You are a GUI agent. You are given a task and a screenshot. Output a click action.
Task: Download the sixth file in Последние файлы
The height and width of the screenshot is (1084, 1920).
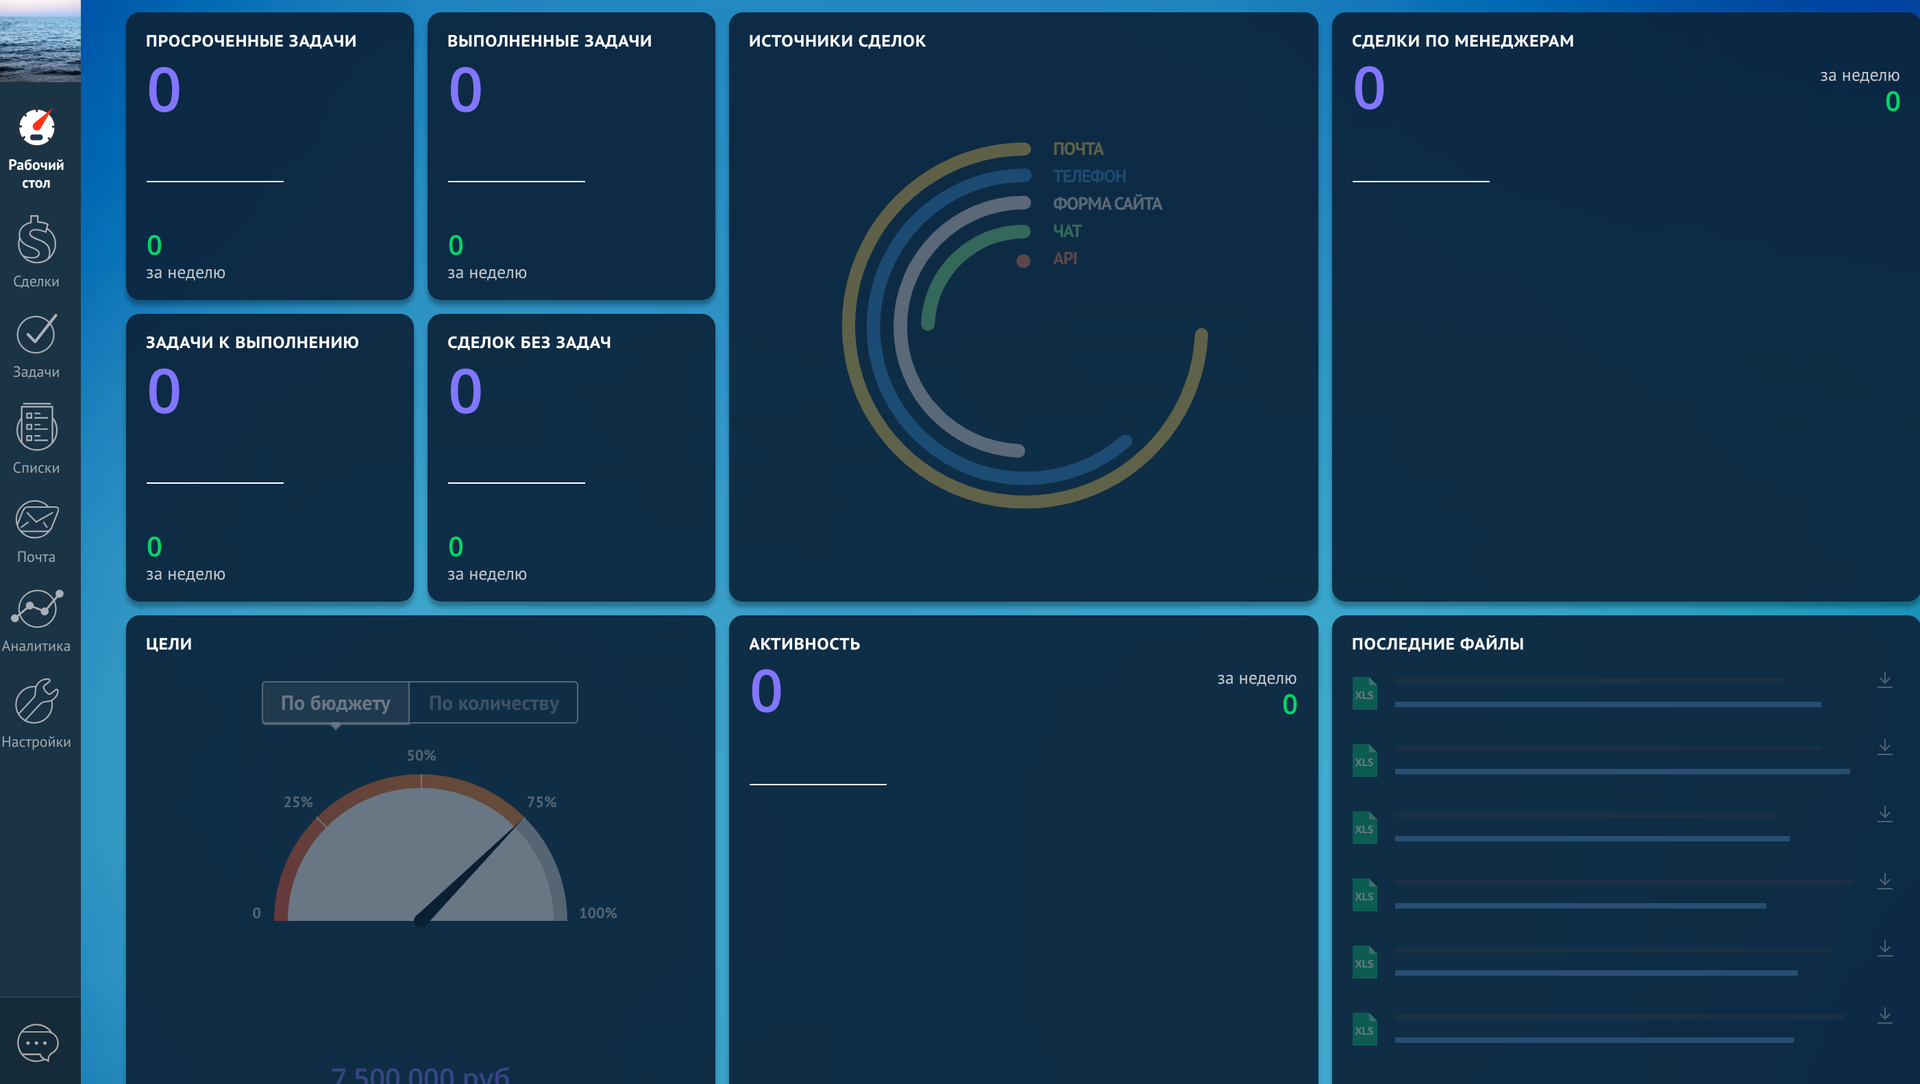click(1885, 1015)
